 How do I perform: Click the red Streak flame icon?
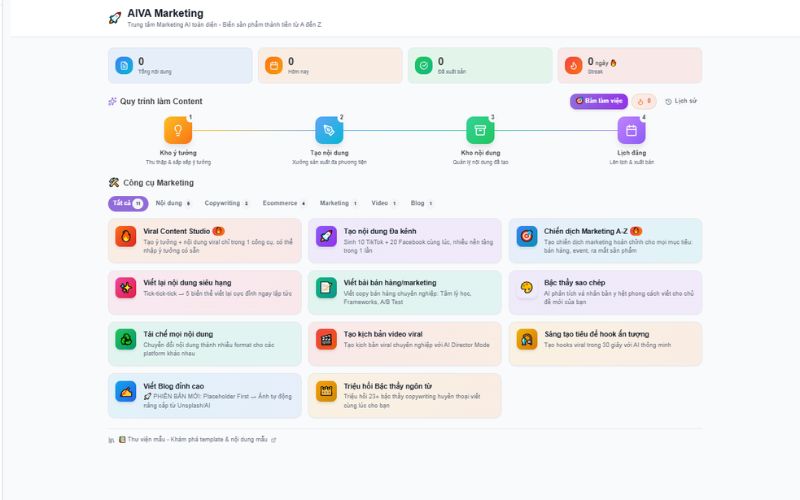(x=573, y=65)
